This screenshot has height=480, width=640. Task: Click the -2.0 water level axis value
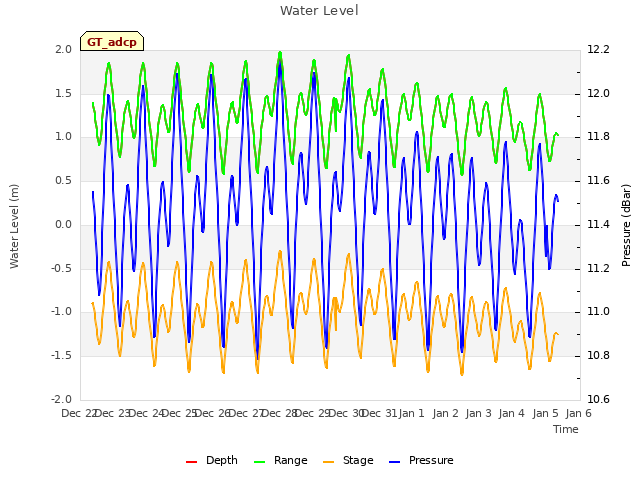point(61,399)
